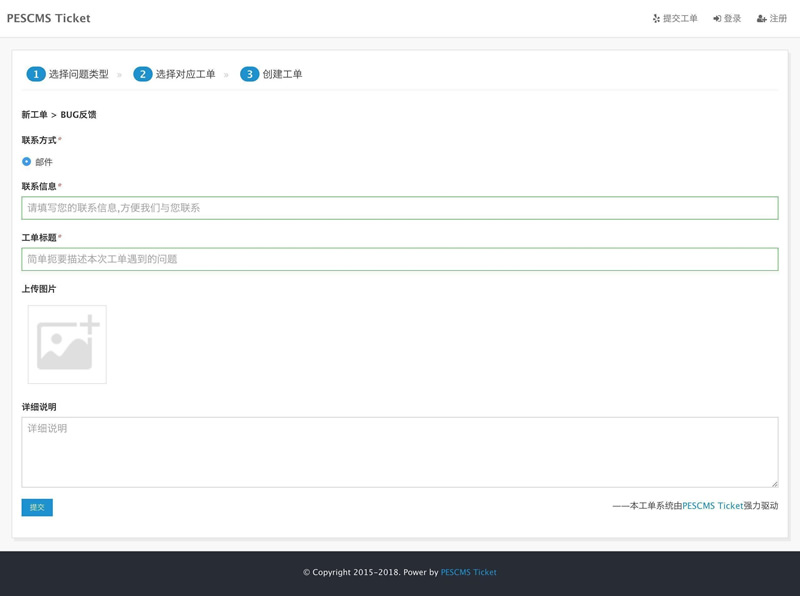Viewport: 800px width, 596px height.
Task: Click step 2 circle 选择对应工单
Action: pyautogui.click(x=143, y=74)
